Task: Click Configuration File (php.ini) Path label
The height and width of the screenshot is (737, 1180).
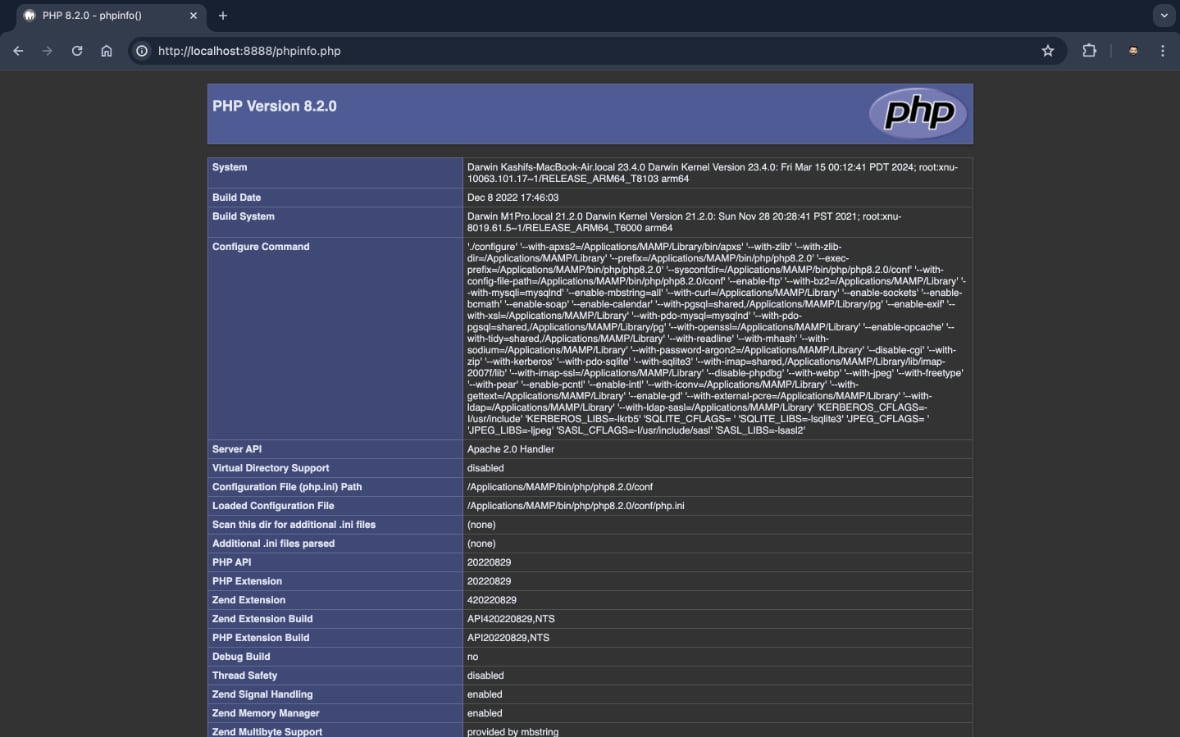Action: pyautogui.click(x=287, y=486)
